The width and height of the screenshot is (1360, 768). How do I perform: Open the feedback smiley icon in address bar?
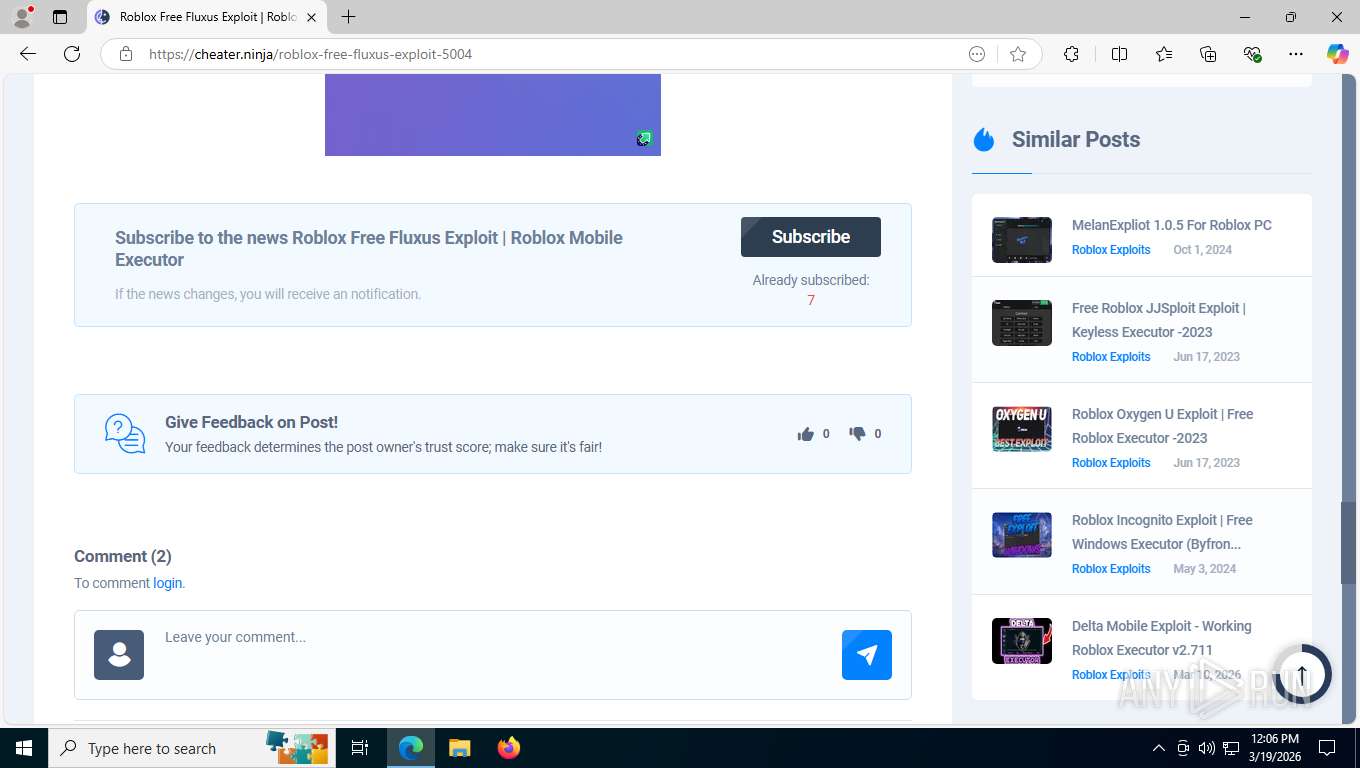[977, 54]
